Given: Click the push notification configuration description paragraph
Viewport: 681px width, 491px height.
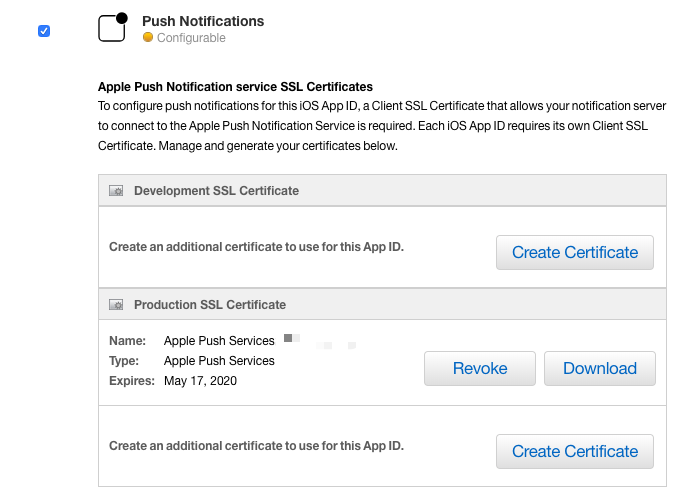Looking at the screenshot, I should point(380,125).
